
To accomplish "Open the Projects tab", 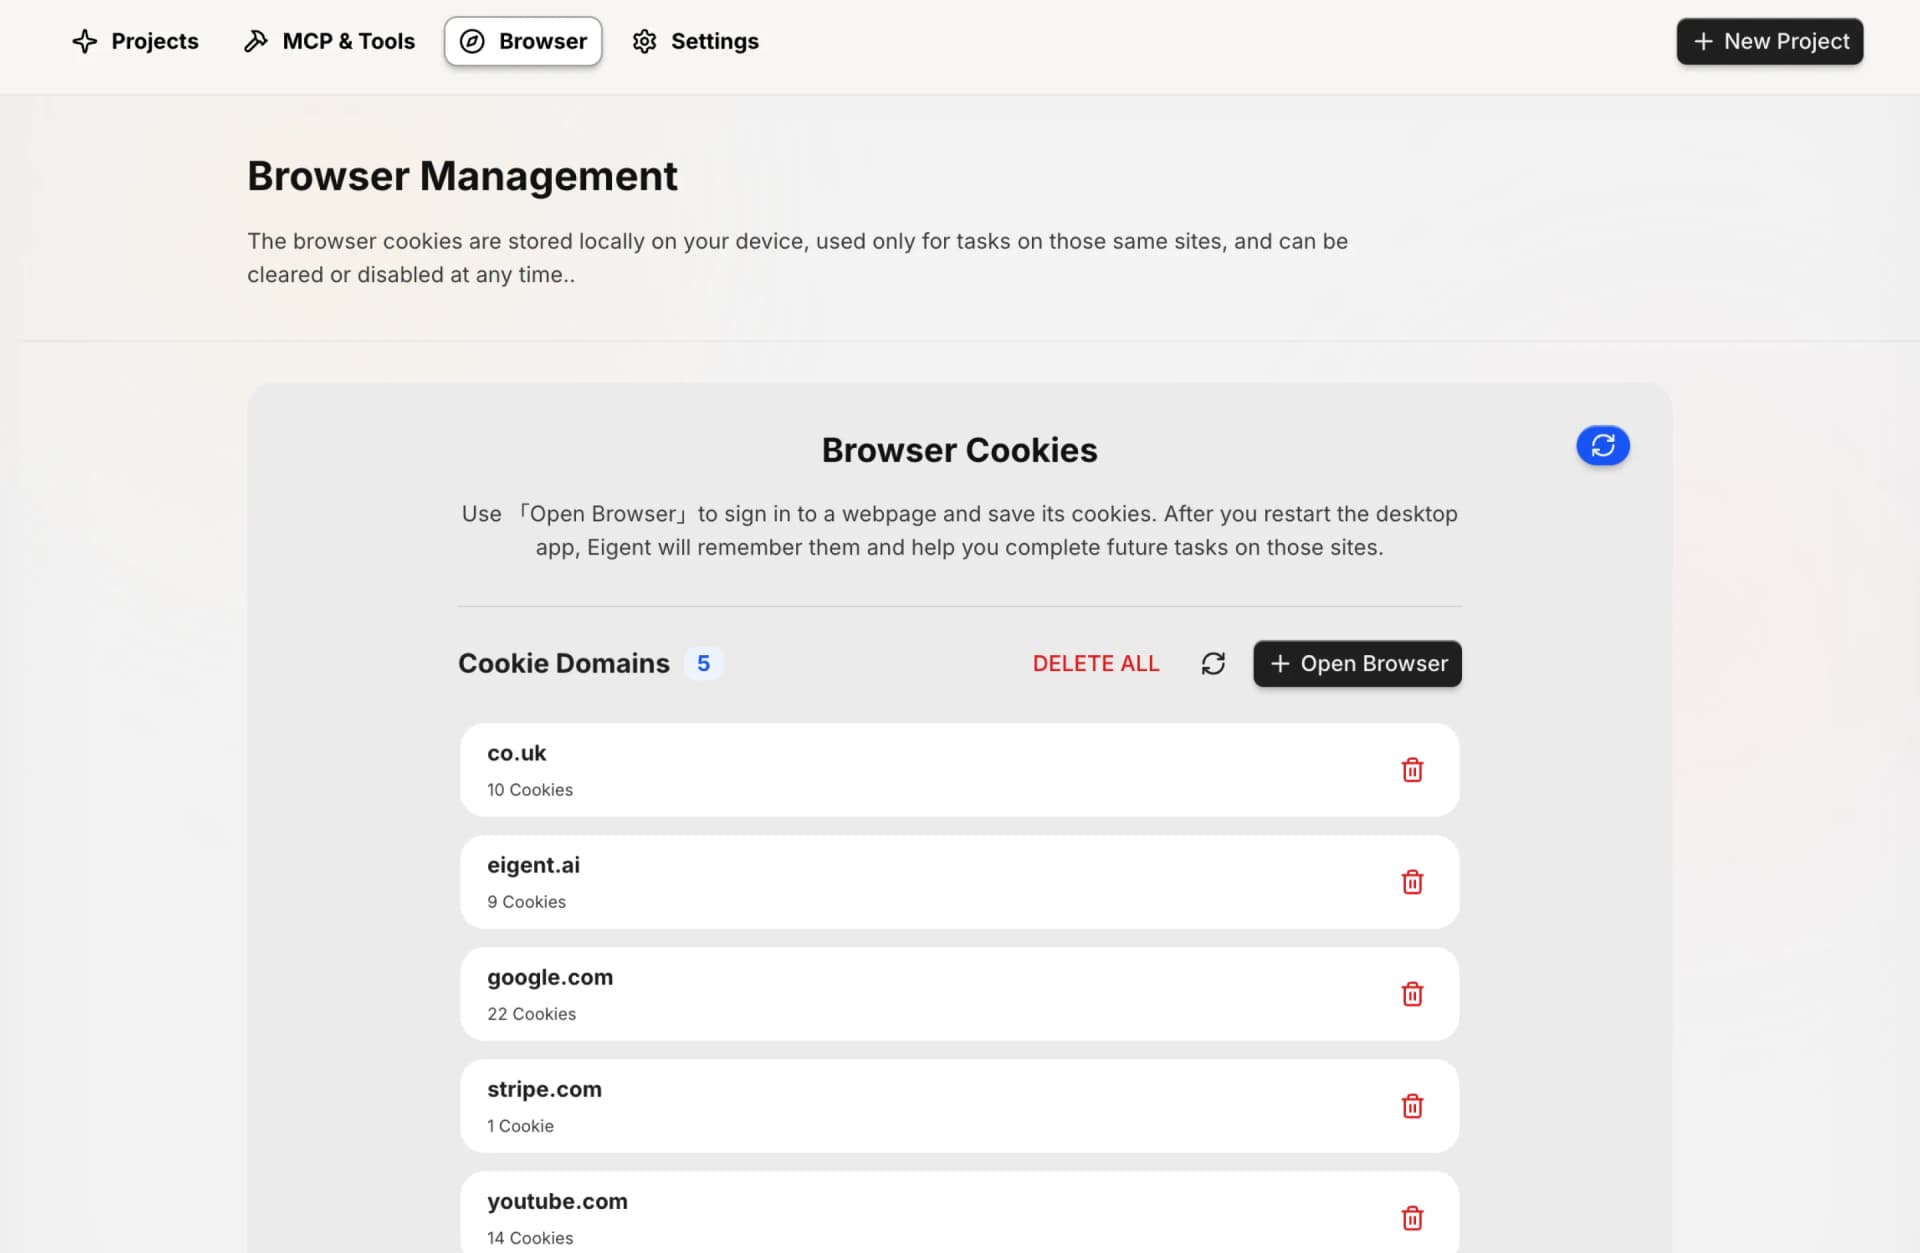I will [x=136, y=41].
